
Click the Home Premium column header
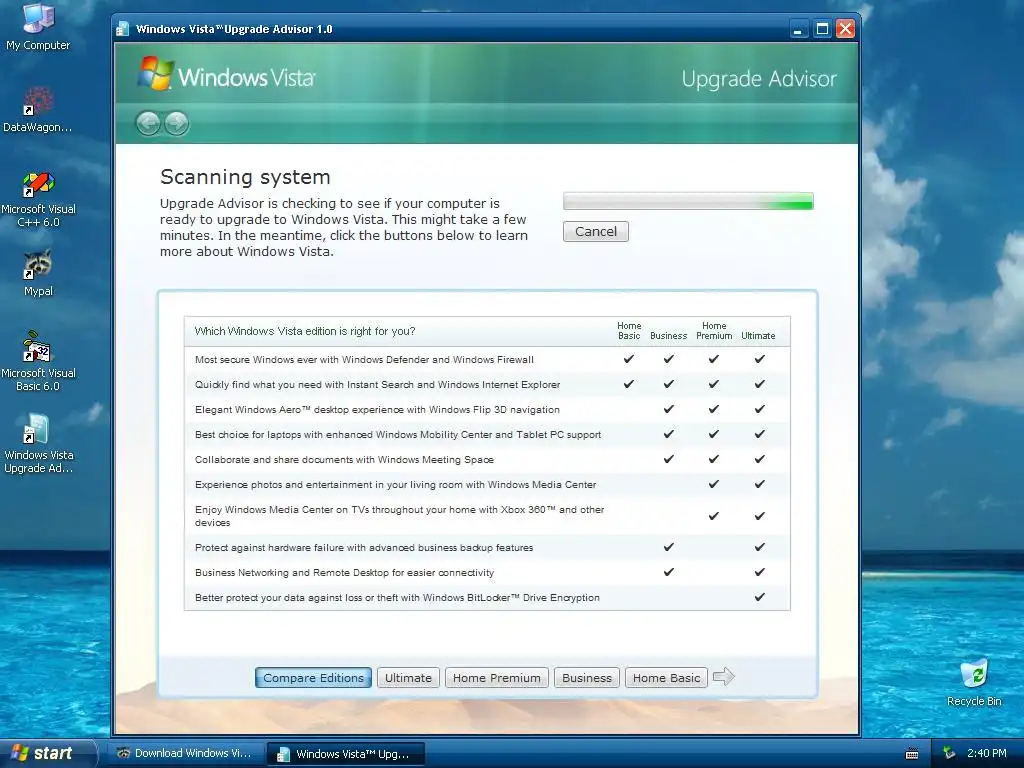[x=714, y=330]
